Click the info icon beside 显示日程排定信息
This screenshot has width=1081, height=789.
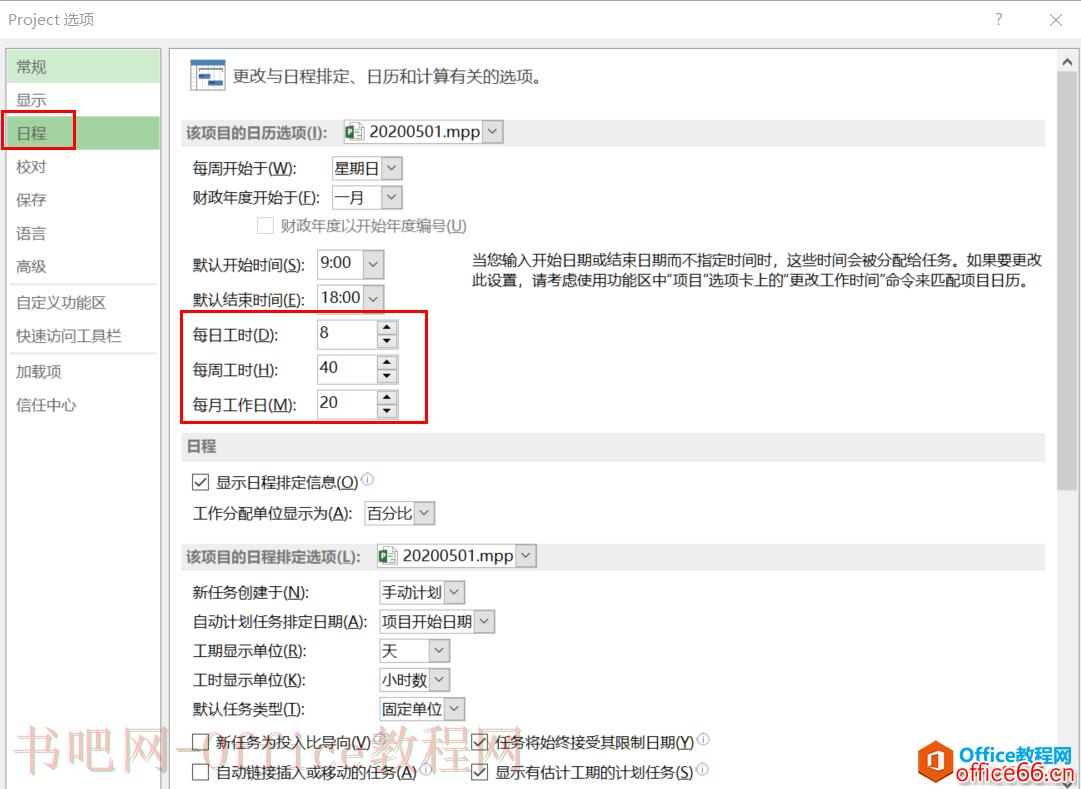(x=367, y=479)
